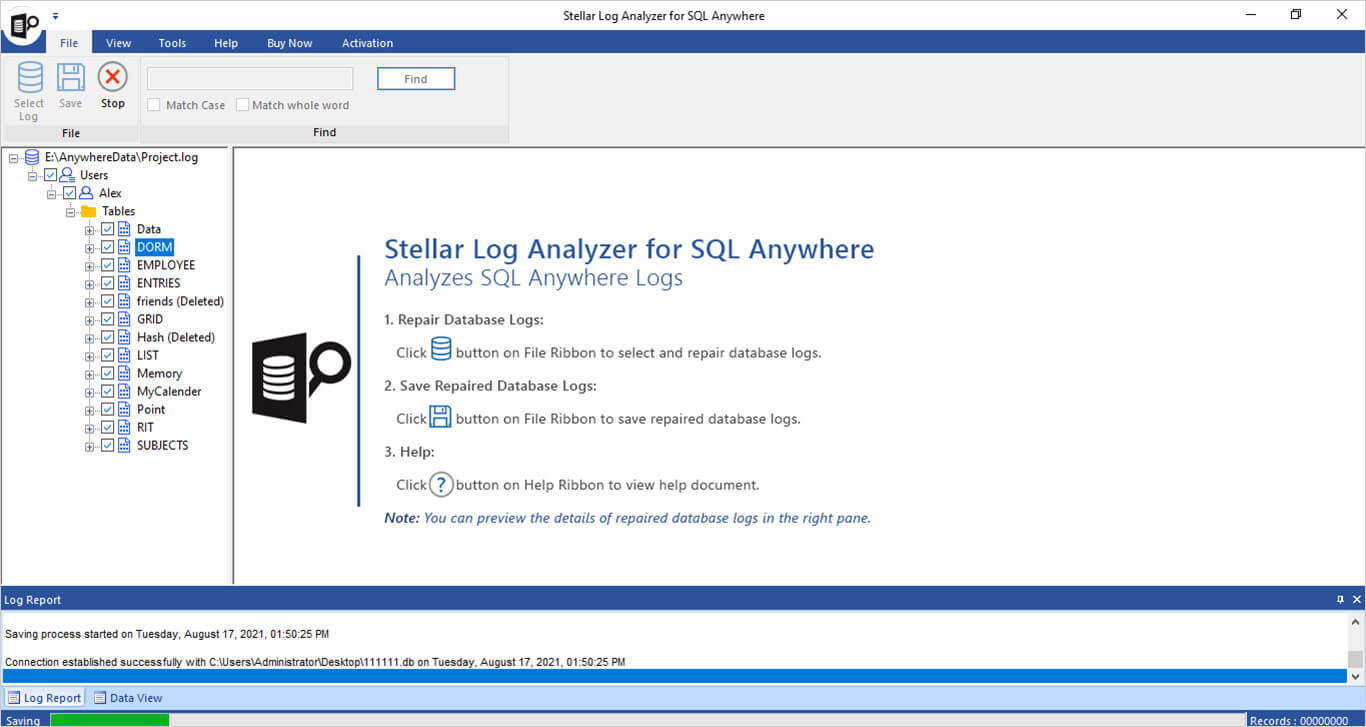This screenshot has width=1366, height=727.
Task: Uncheck the Hash (Deleted) checkbox
Action: click(x=108, y=337)
